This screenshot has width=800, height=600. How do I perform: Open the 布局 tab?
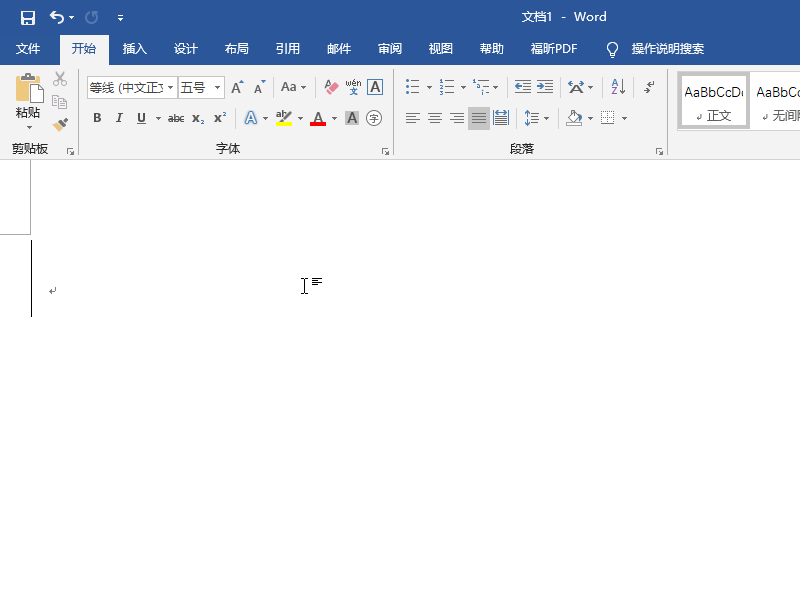(237, 49)
